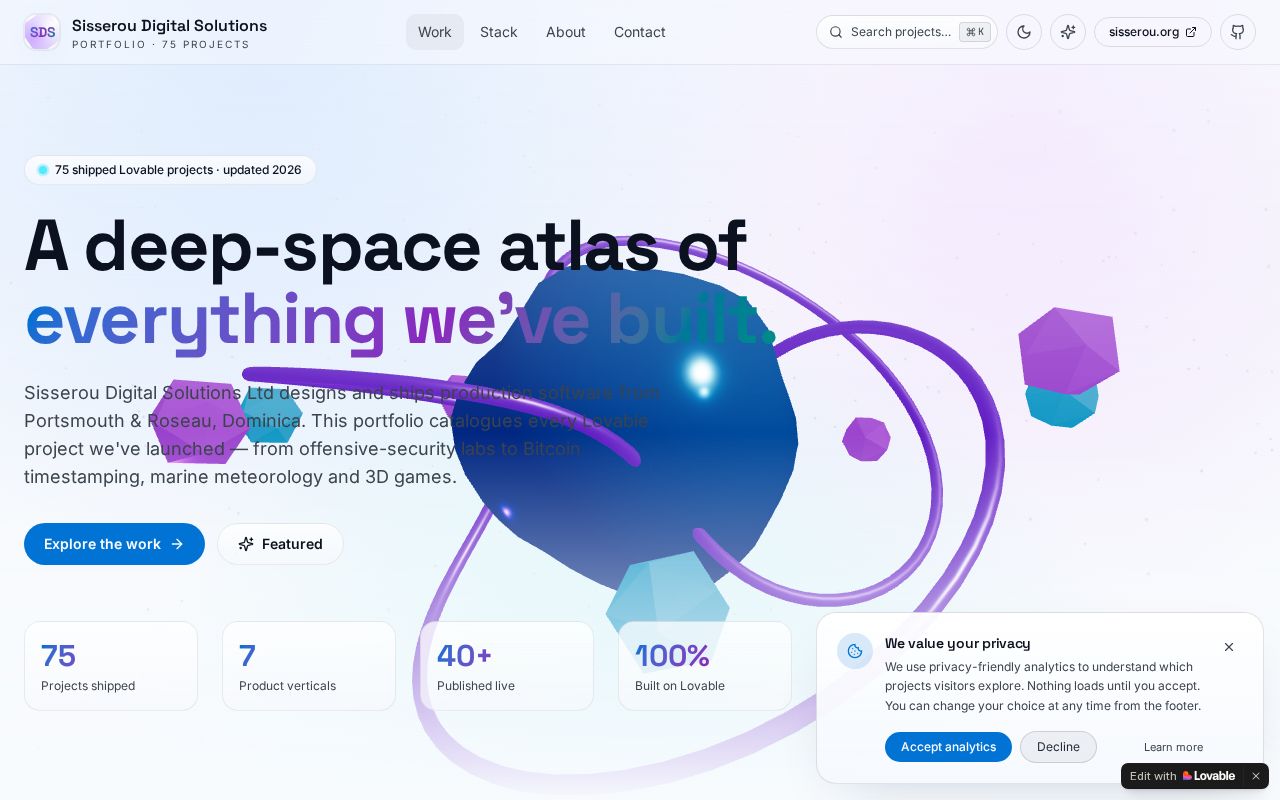Close the privacy banner with X
The width and height of the screenshot is (1280, 800).
click(x=1229, y=647)
